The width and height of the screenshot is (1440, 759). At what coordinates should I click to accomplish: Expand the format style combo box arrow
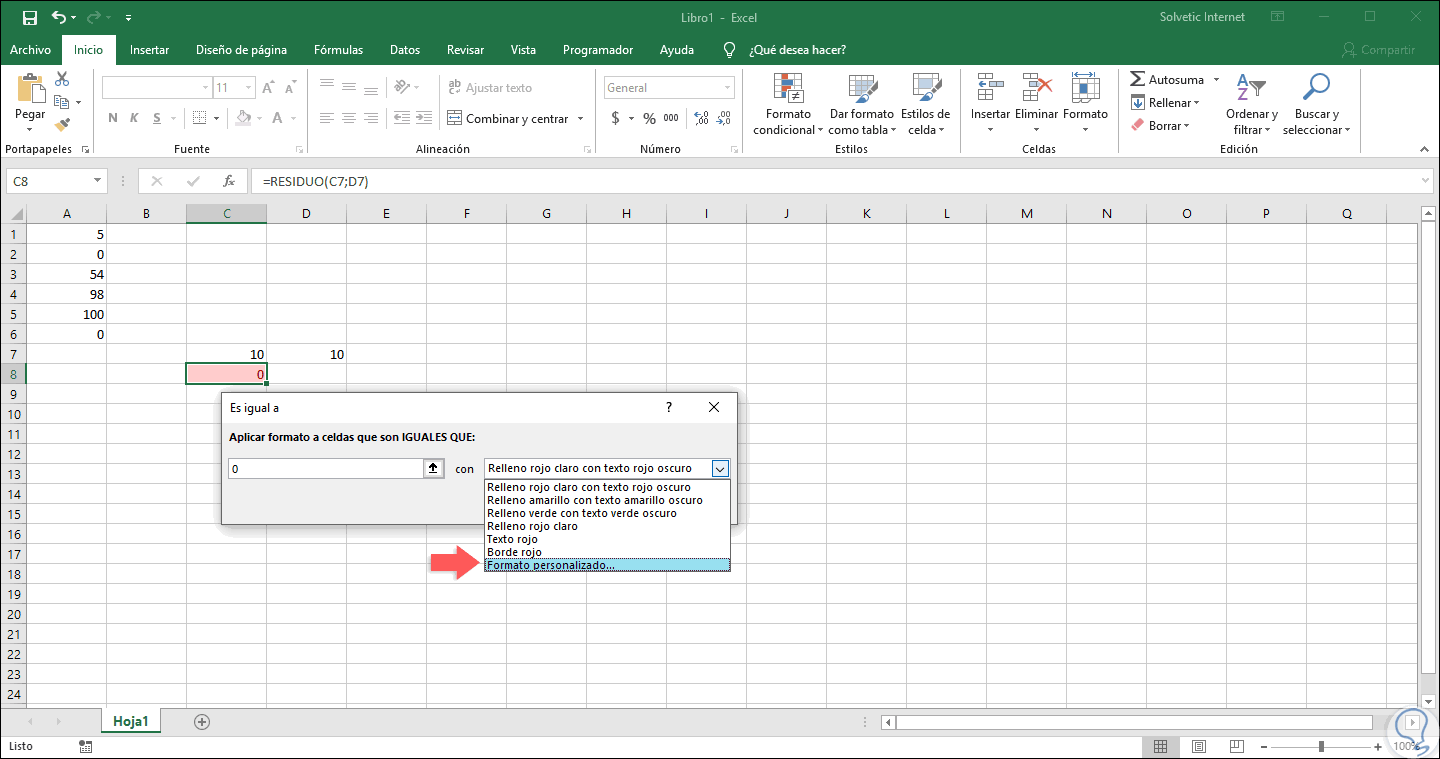tap(720, 468)
